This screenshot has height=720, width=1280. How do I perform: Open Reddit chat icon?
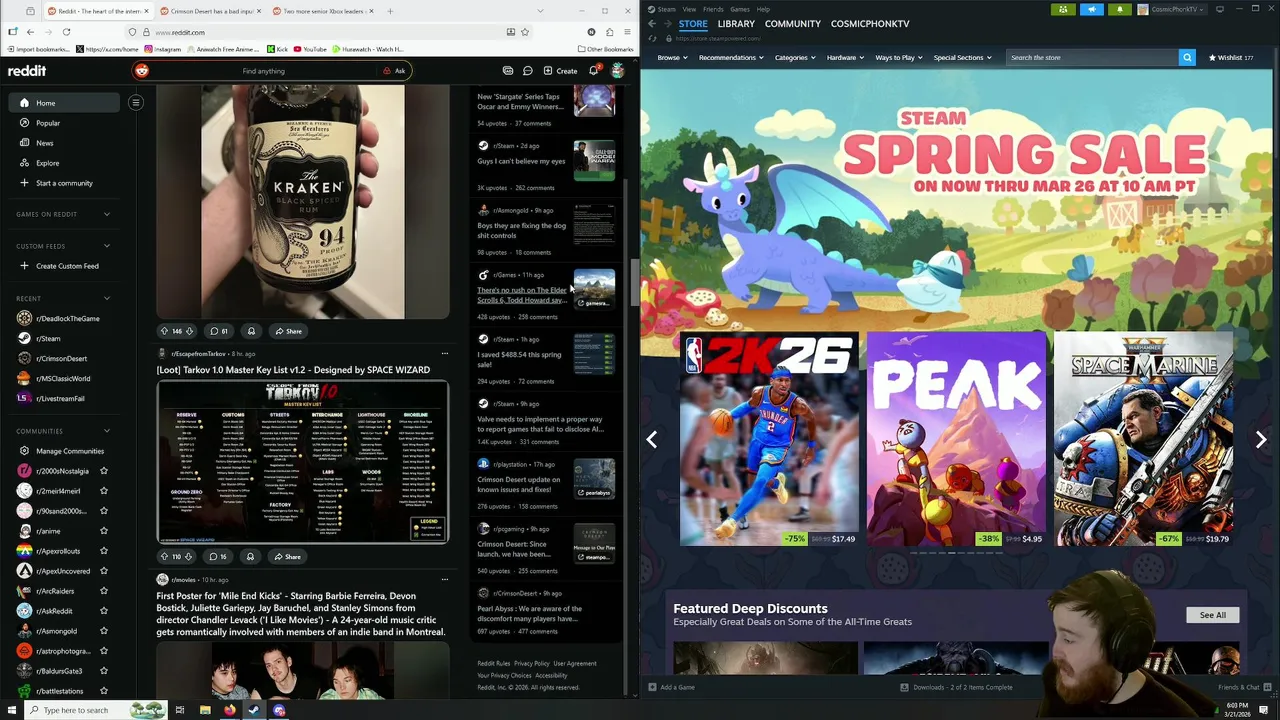pyautogui.click(x=528, y=71)
